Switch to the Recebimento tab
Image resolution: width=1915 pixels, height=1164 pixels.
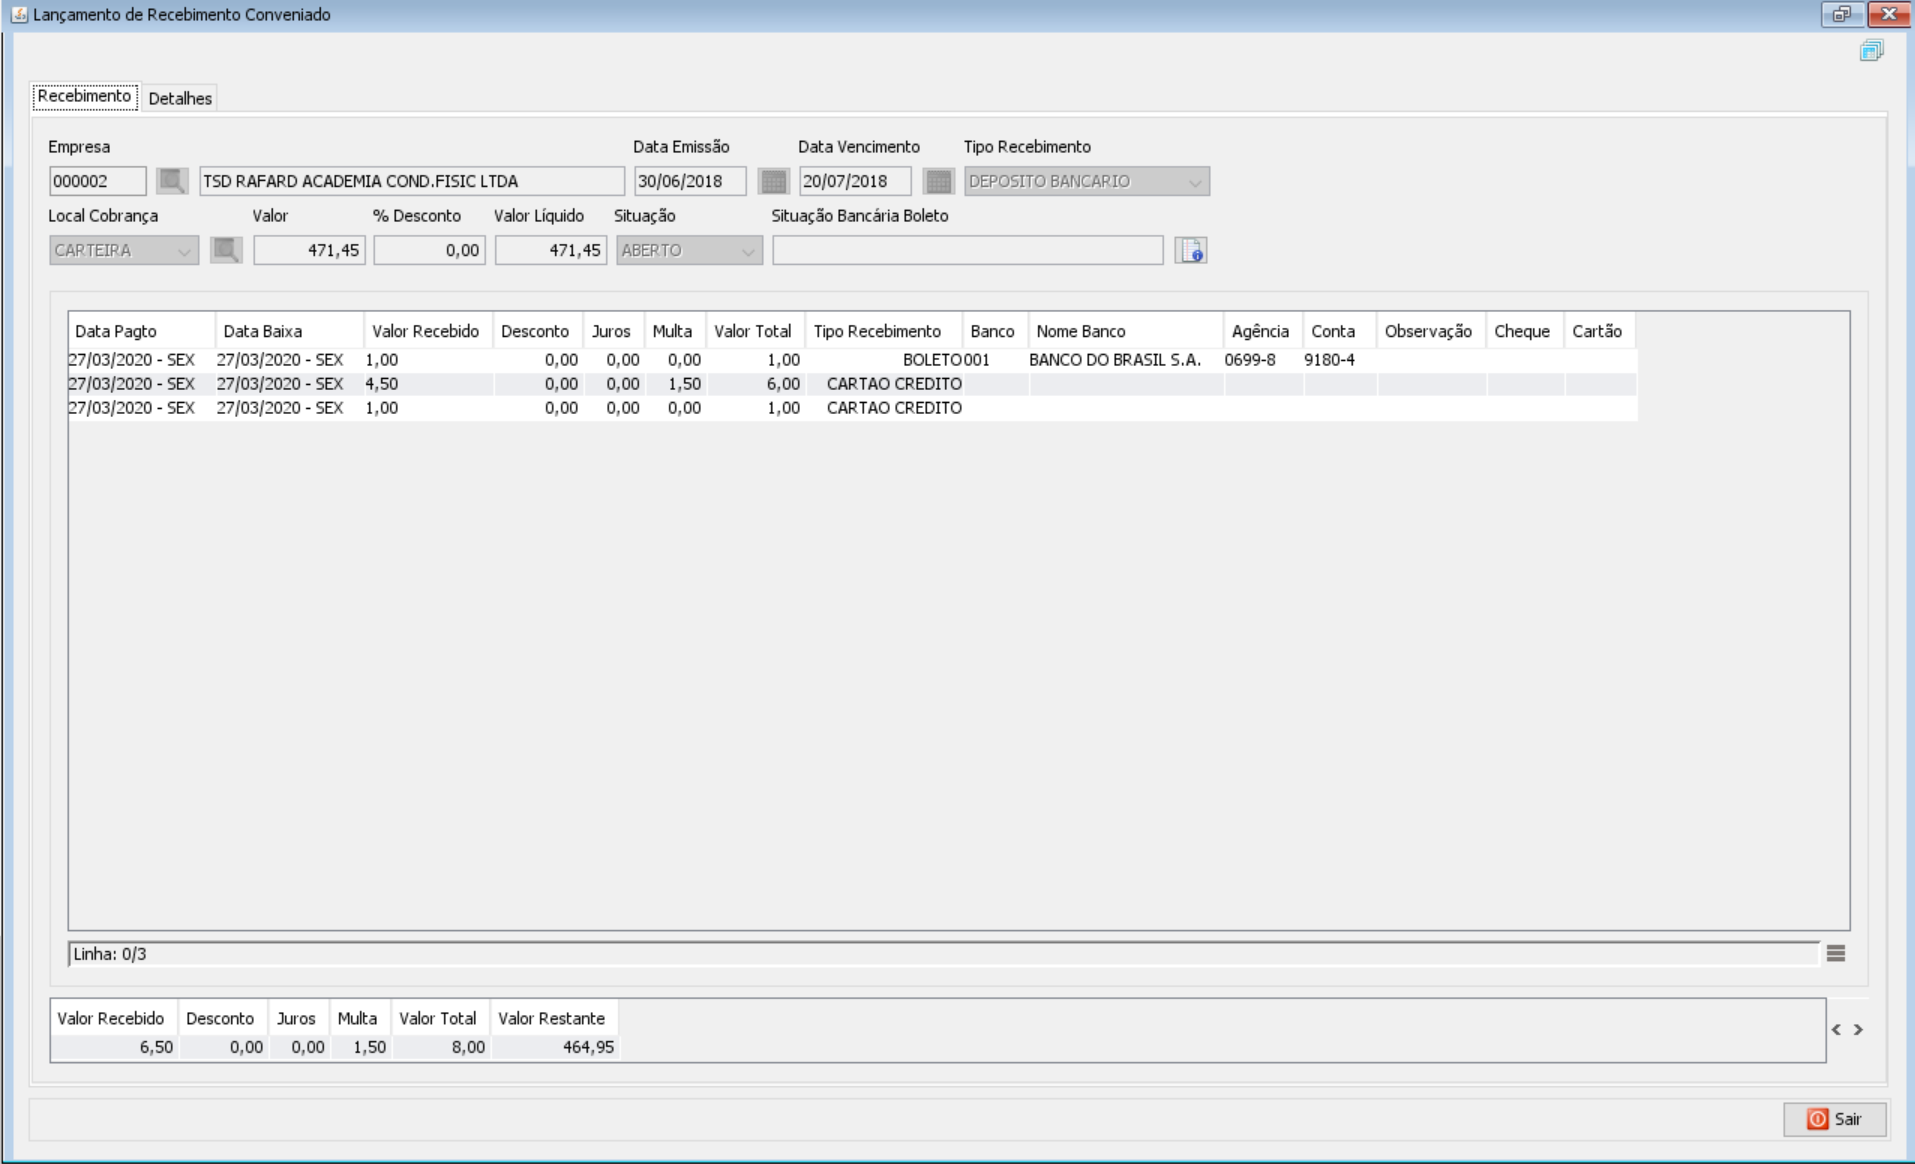click(85, 96)
